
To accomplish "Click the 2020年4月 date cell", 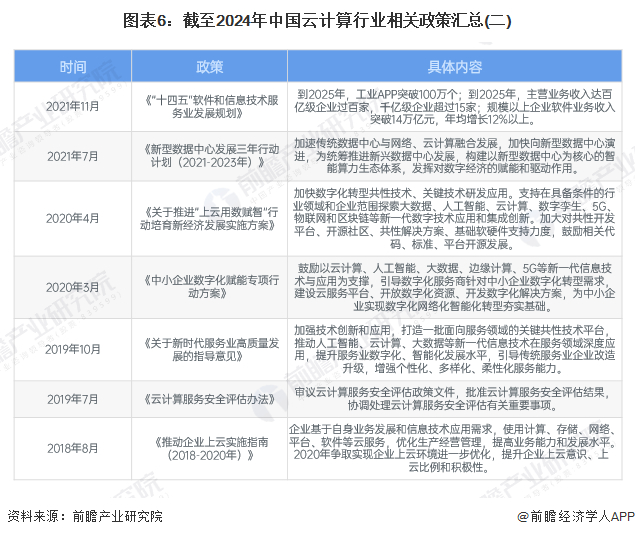I will pyautogui.click(x=72, y=219).
